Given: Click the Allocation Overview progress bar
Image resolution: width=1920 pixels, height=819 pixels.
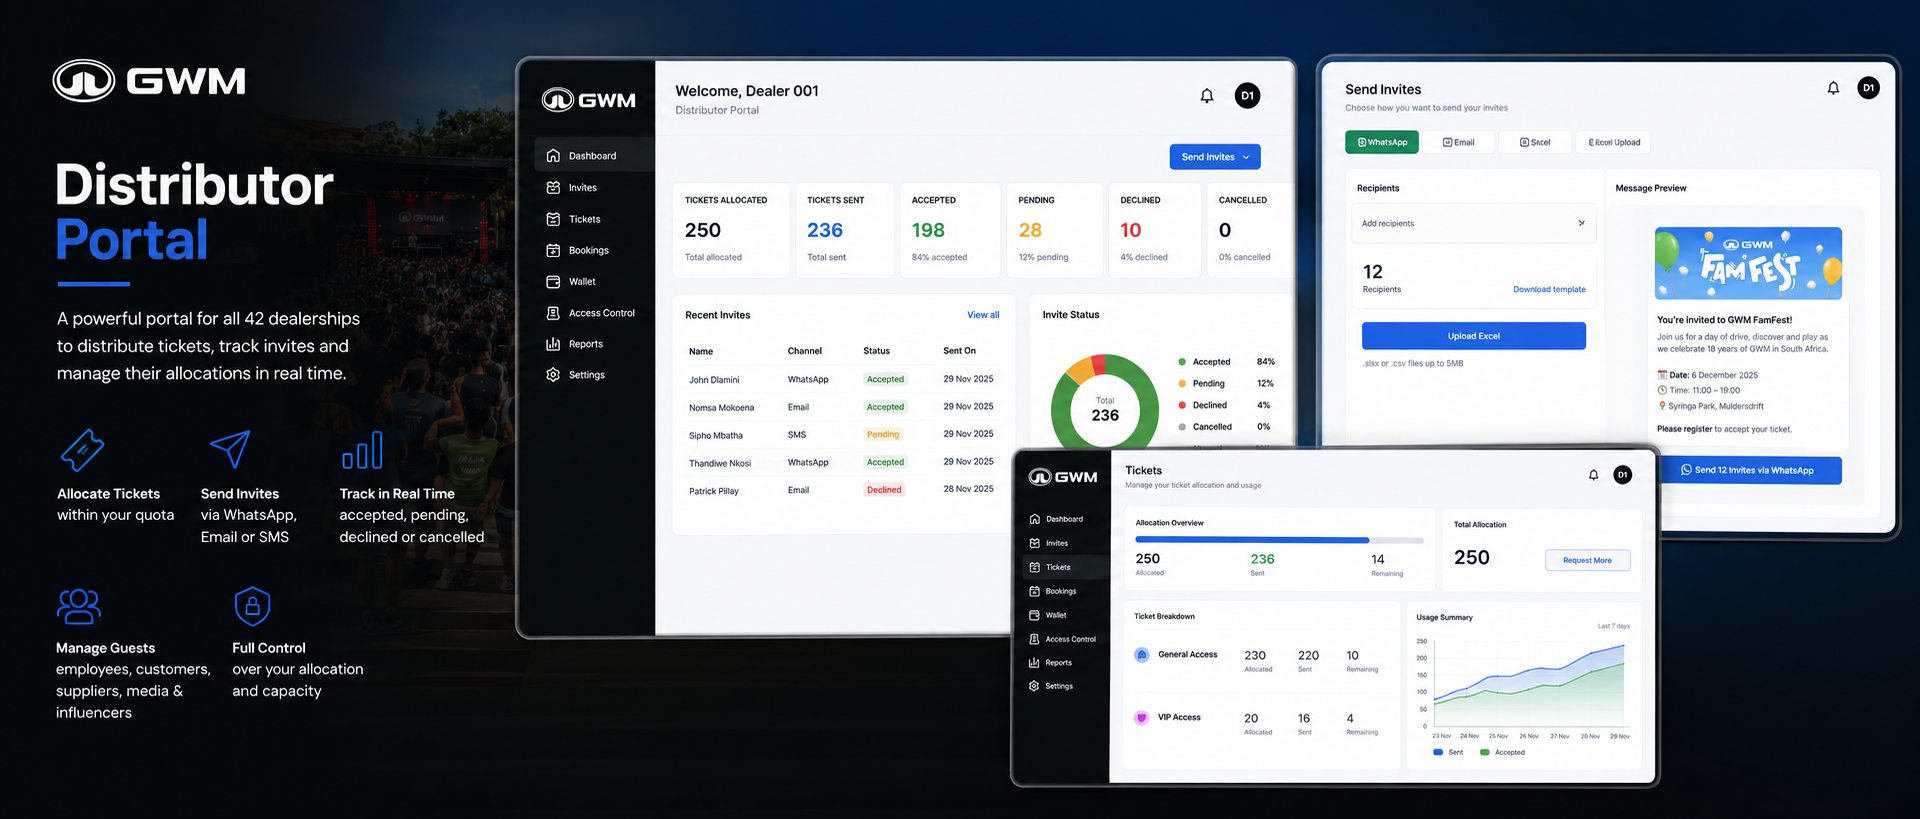Looking at the screenshot, I should [1279, 540].
